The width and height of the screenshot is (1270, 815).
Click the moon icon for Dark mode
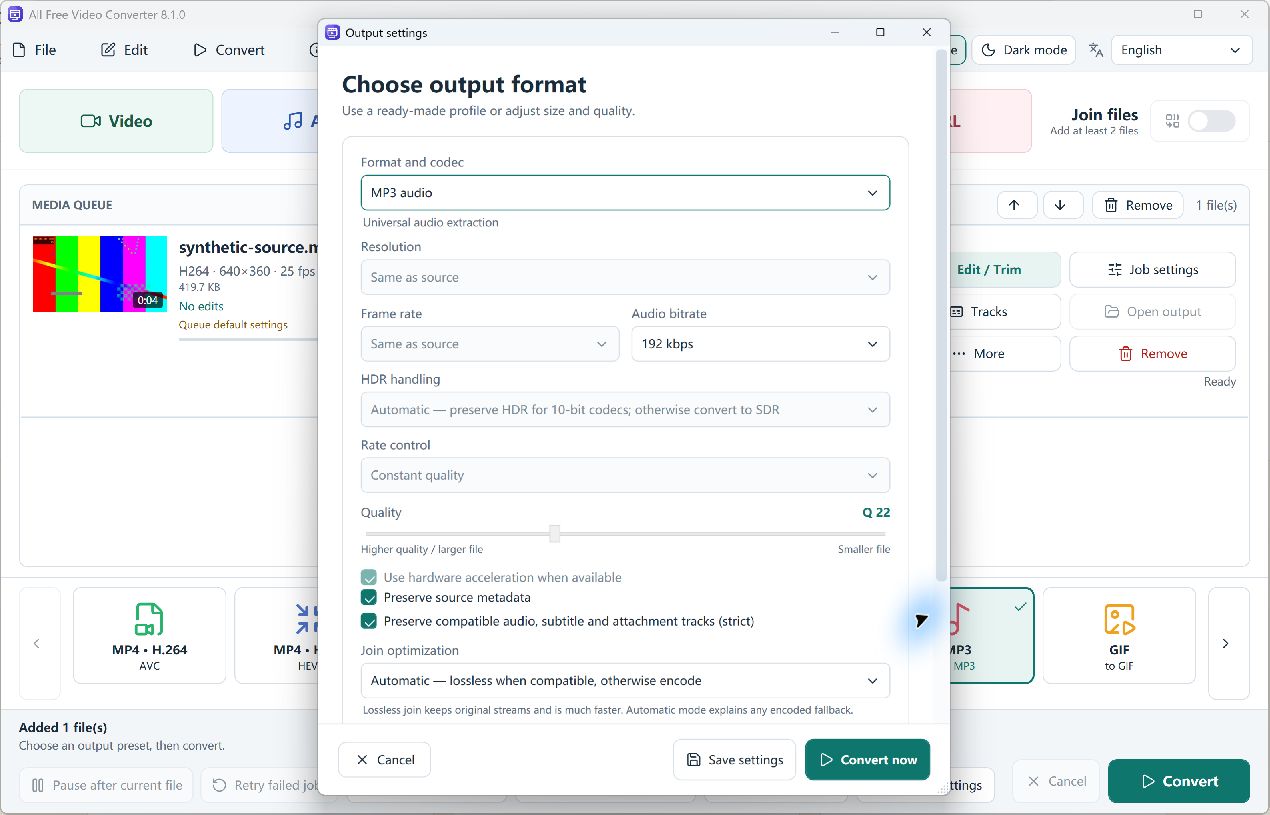[989, 50]
